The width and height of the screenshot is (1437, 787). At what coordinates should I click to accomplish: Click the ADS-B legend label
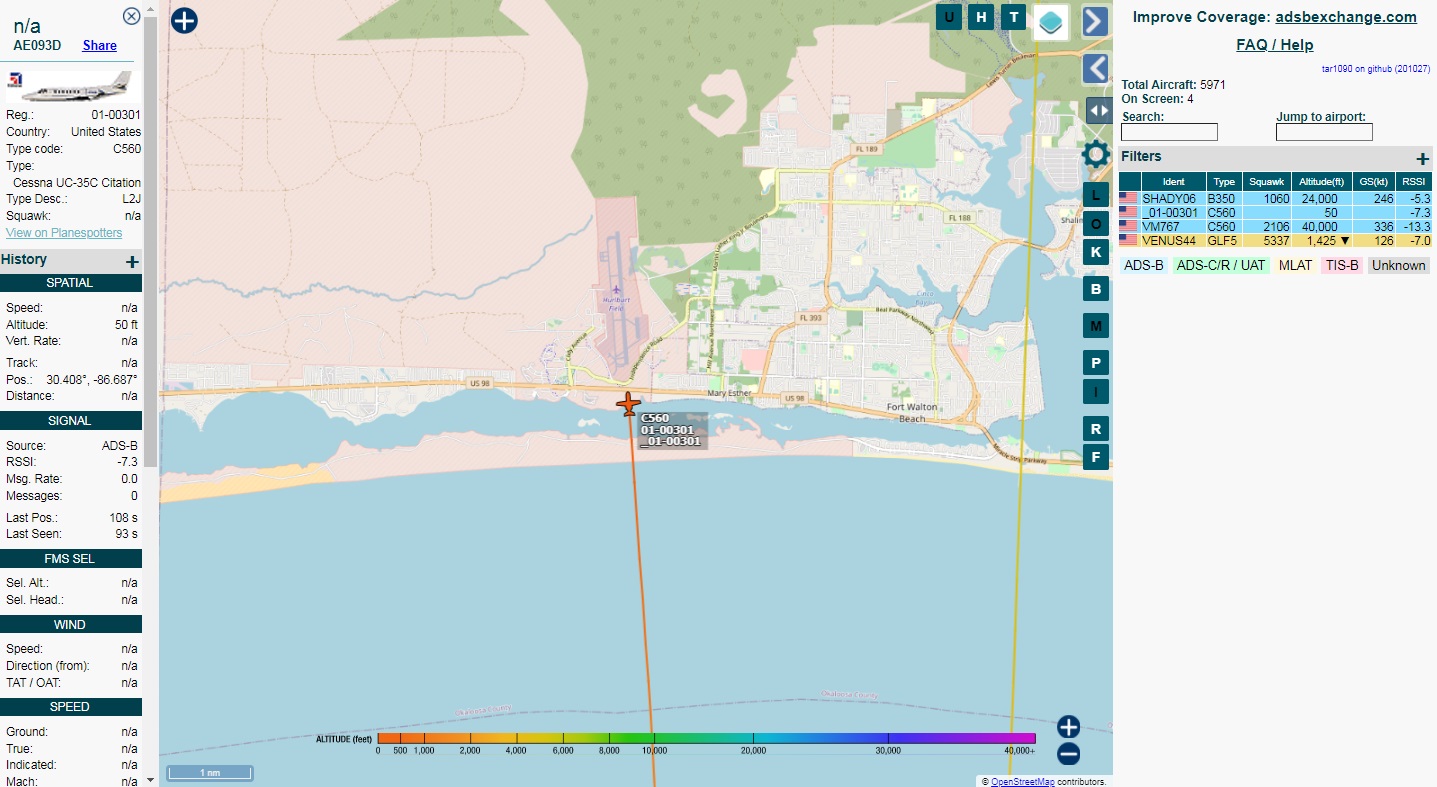pyautogui.click(x=1144, y=265)
